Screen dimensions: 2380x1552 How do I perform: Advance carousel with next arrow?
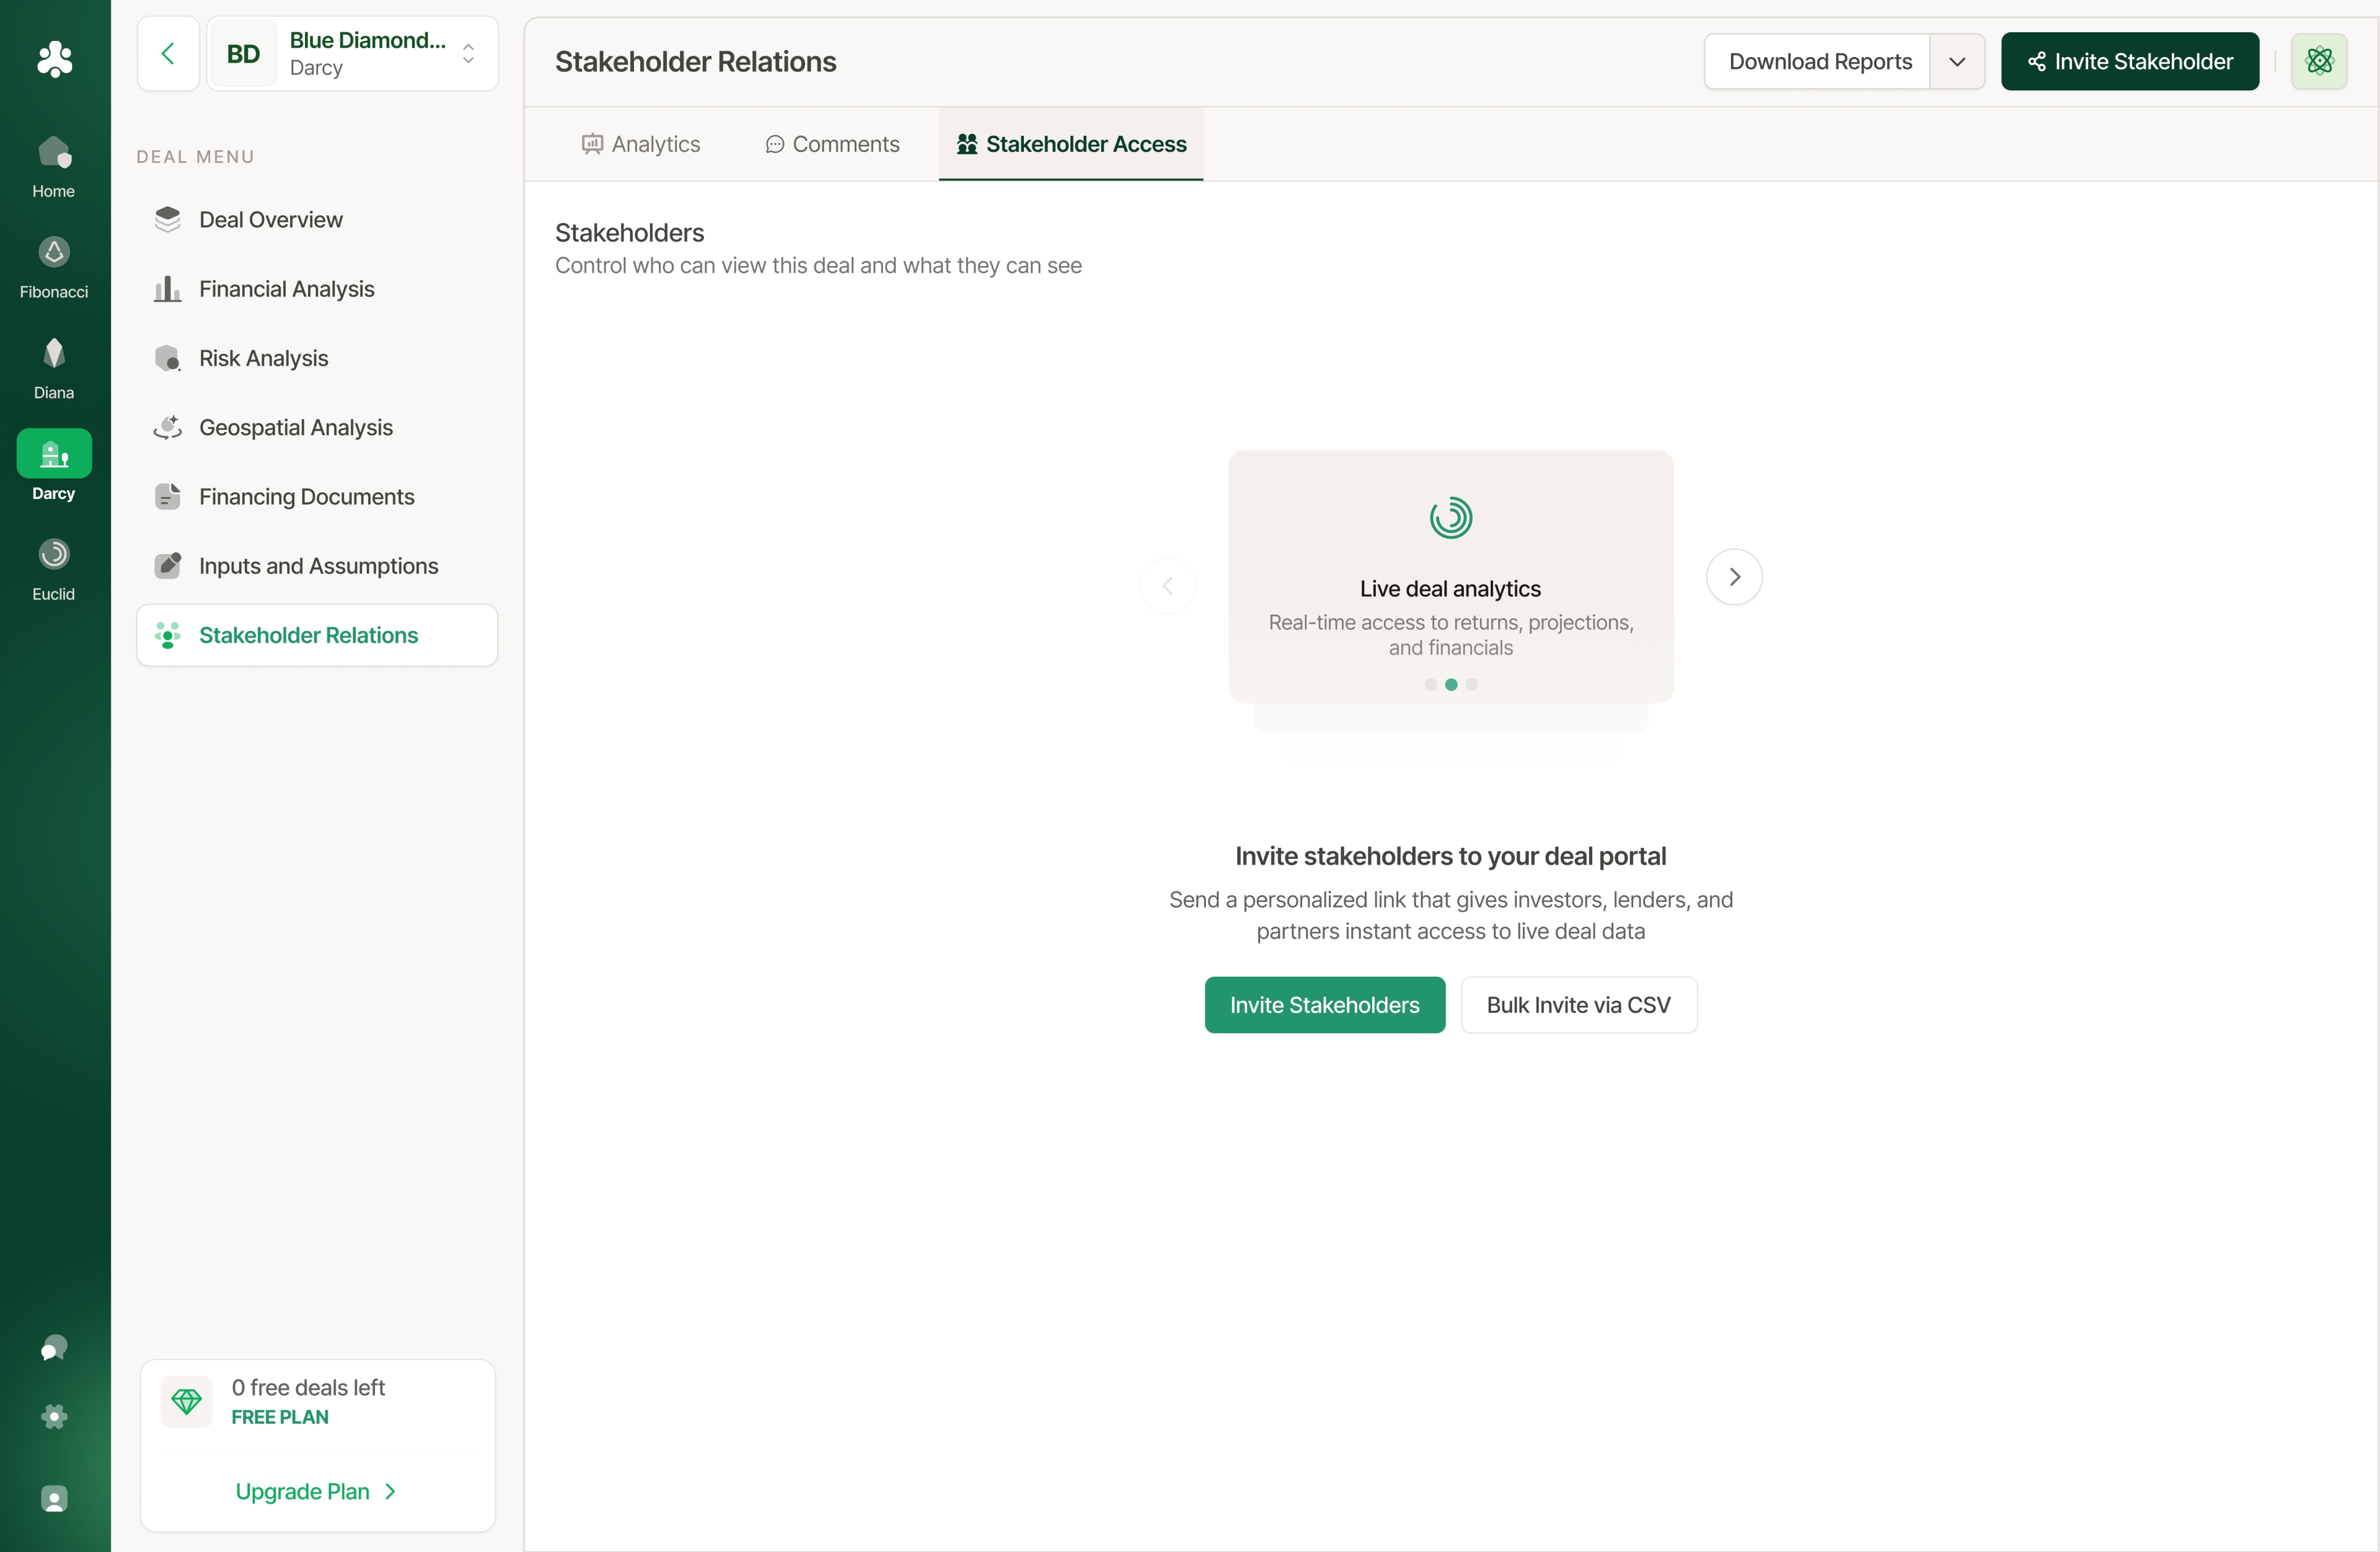[x=1734, y=577]
